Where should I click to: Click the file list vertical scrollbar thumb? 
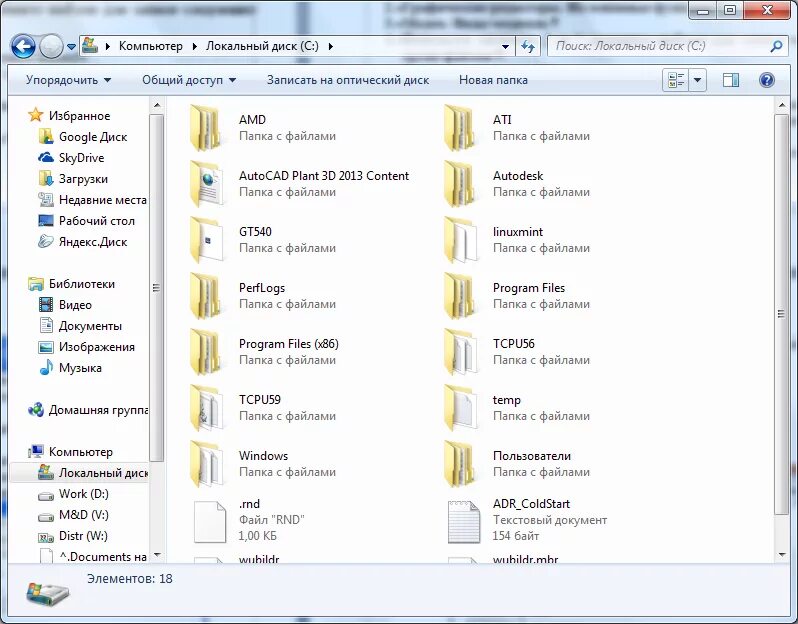[782, 314]
